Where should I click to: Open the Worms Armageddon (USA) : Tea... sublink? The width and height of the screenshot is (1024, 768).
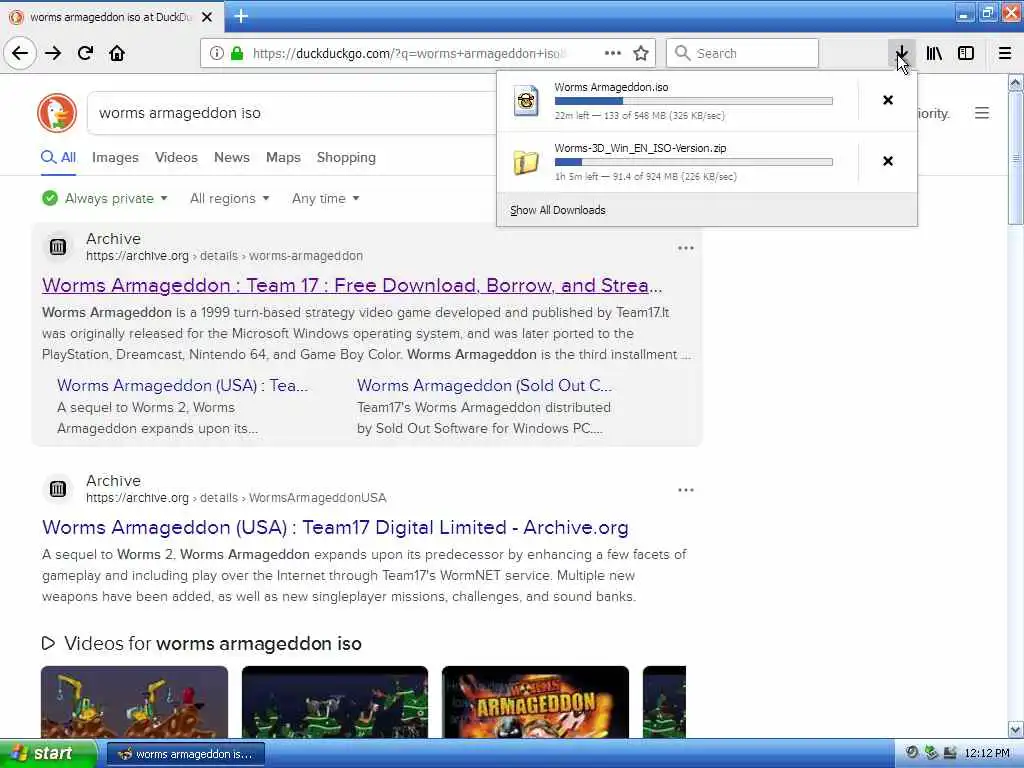(182, 385)
